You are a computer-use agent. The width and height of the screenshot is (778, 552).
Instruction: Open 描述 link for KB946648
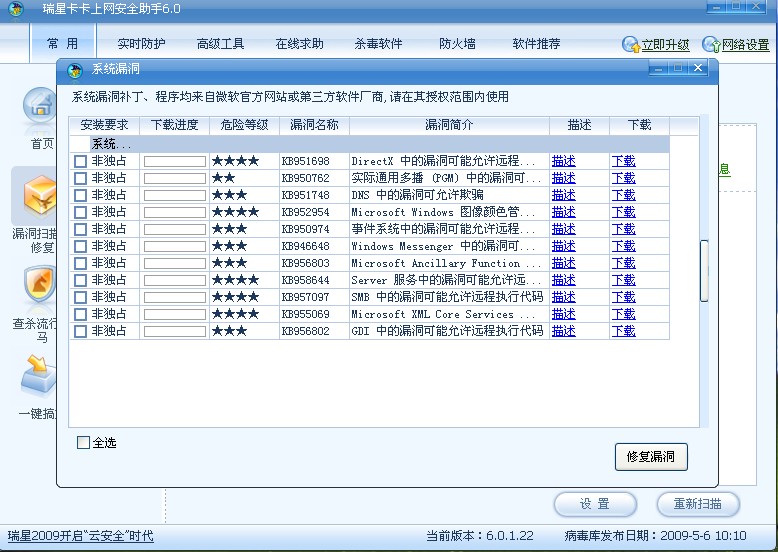coord(564,246)
